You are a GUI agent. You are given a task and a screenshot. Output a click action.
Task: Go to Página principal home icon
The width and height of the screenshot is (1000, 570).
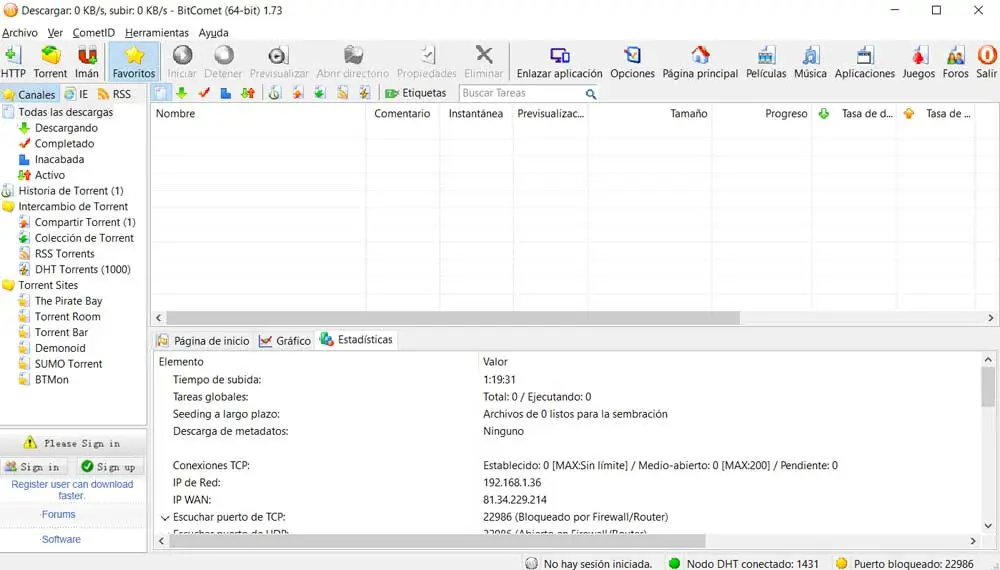point(700,62)
